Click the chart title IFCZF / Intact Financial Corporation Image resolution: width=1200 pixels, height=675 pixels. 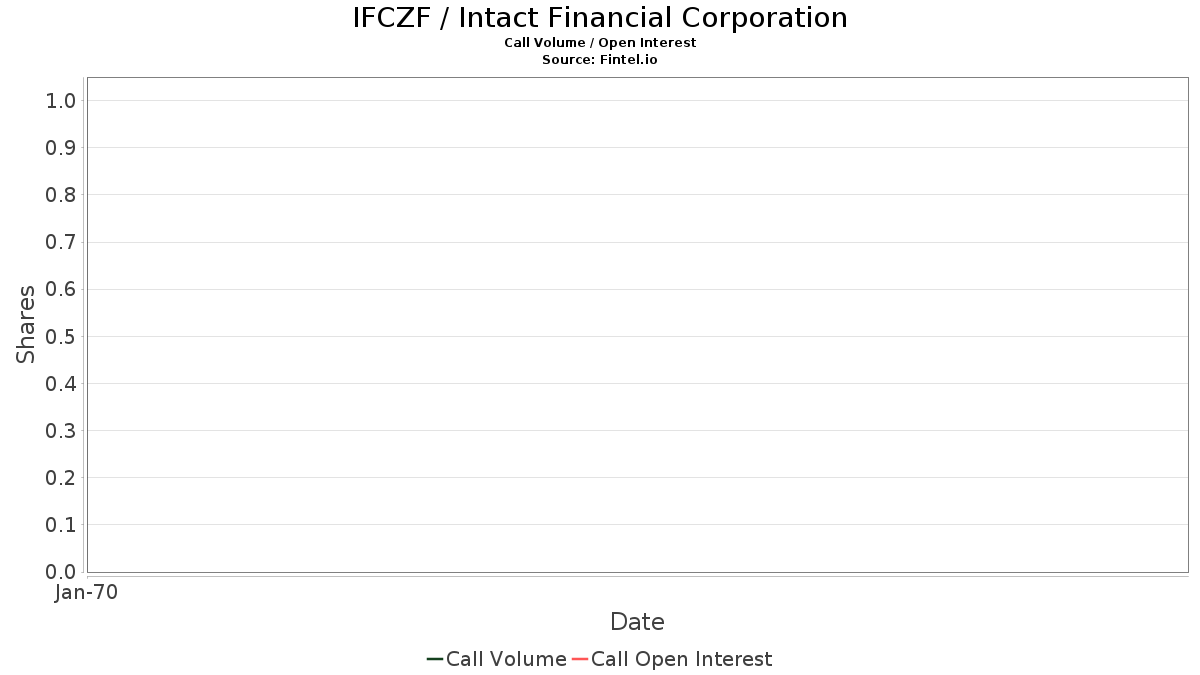600,18
